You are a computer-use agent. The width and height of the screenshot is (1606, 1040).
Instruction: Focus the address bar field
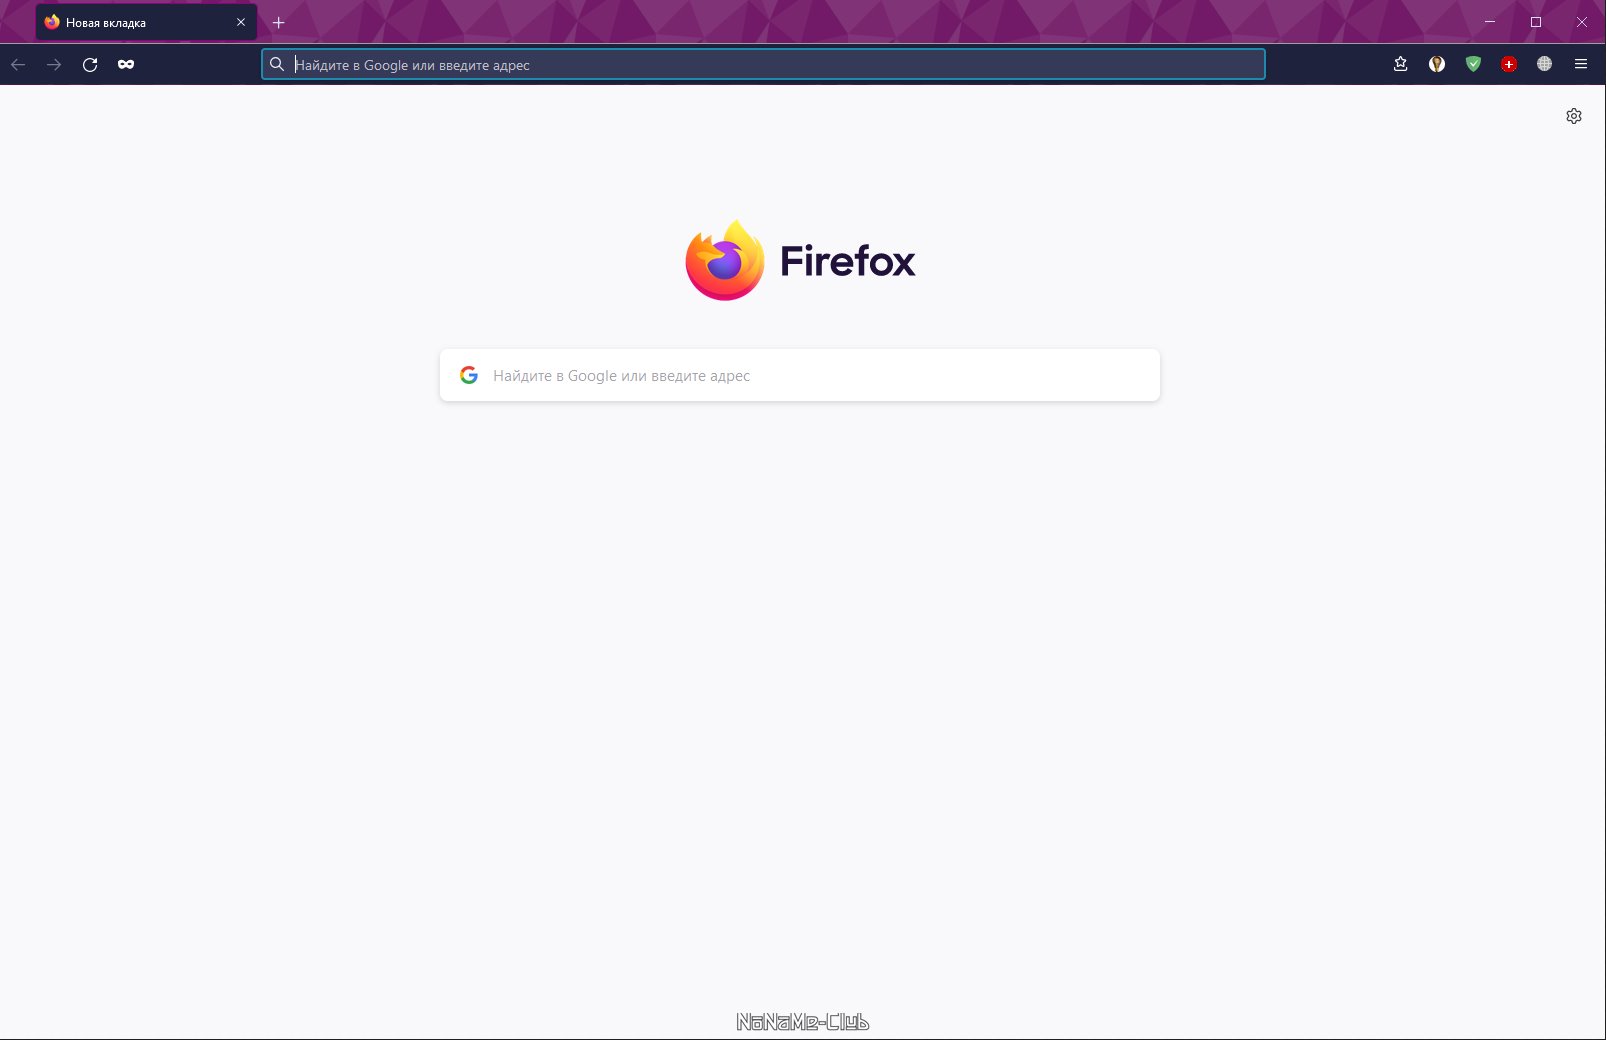coord(763,64)
